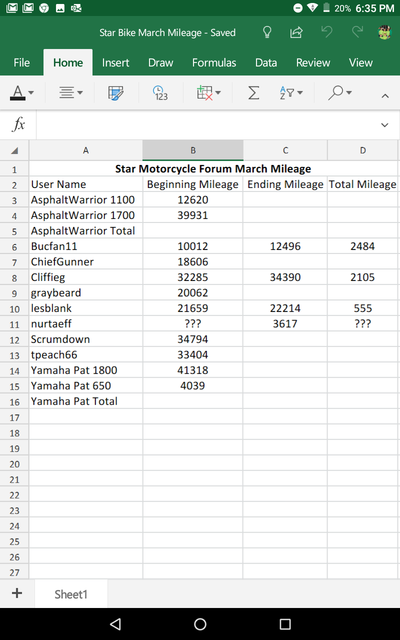Tap the Tell Me lightbulb icon
Image resolution: width=400 pixels, height=640 pixels.
pos(267,32)
